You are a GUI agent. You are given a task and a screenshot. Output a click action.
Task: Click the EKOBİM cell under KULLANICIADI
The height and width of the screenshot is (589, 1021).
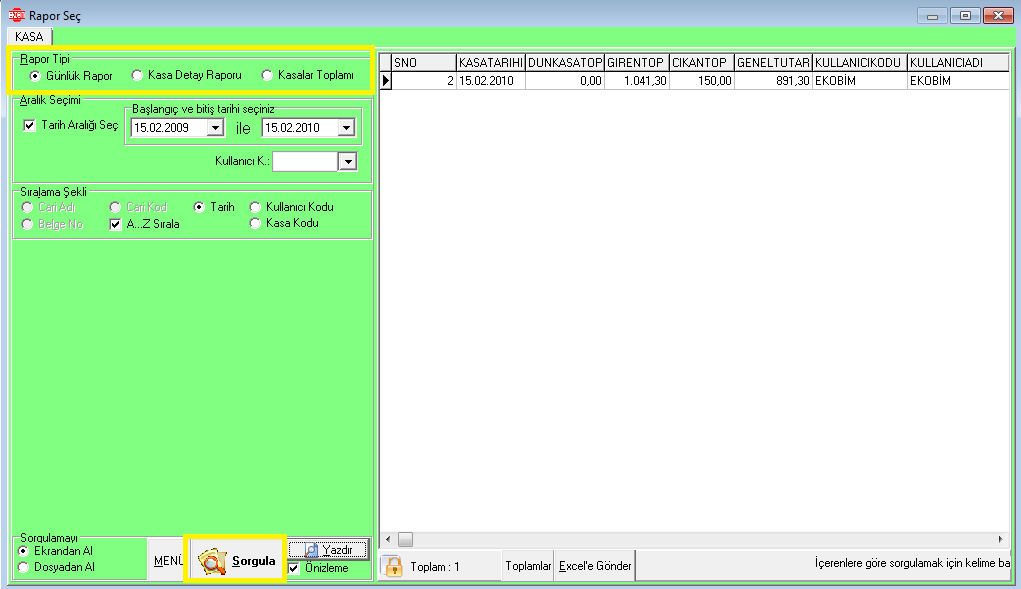(957, 81)
